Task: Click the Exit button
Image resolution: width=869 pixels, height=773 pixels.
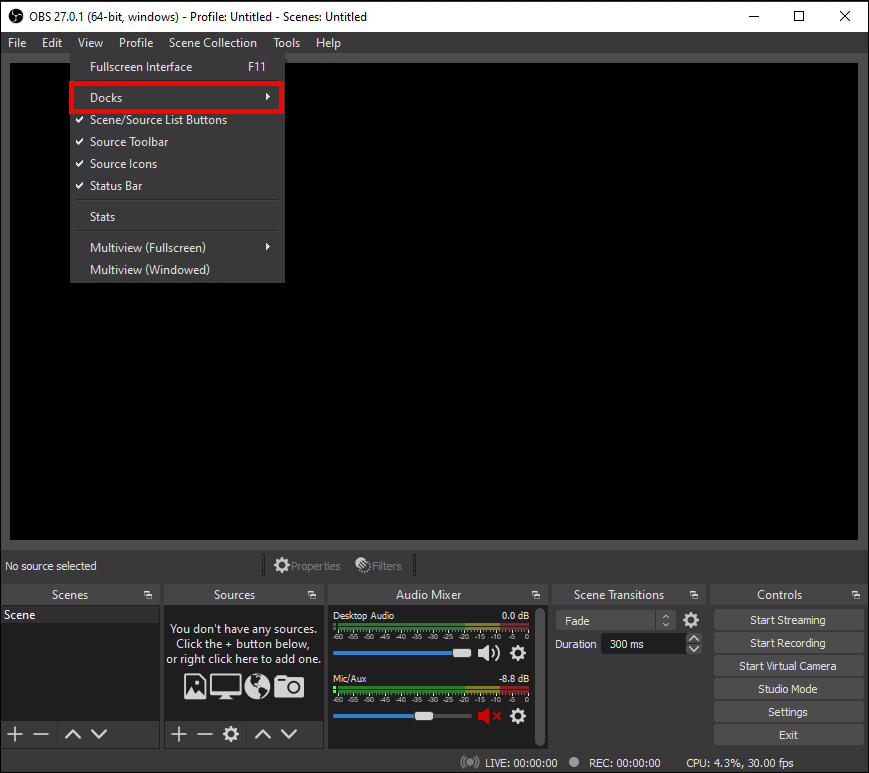Action: [788, 735]
